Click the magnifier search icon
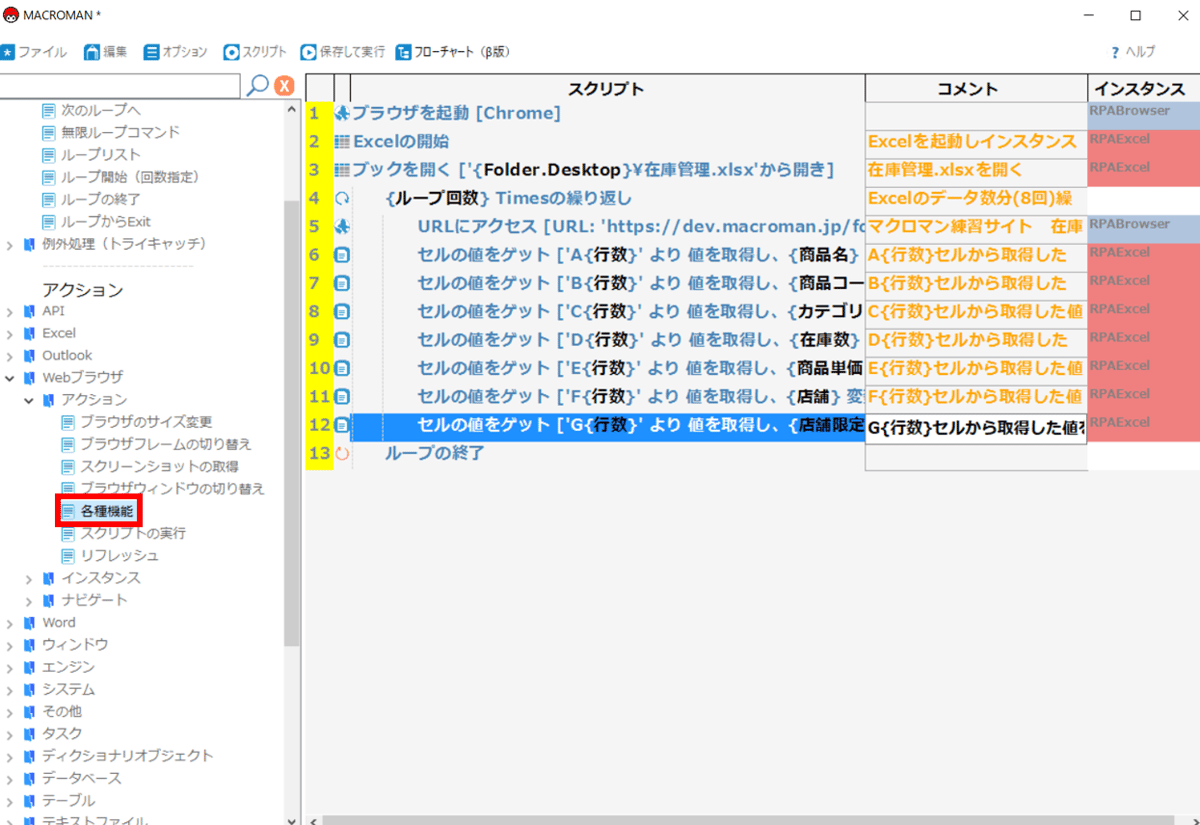The image size is (1200, 825). [x=257, y=86]
